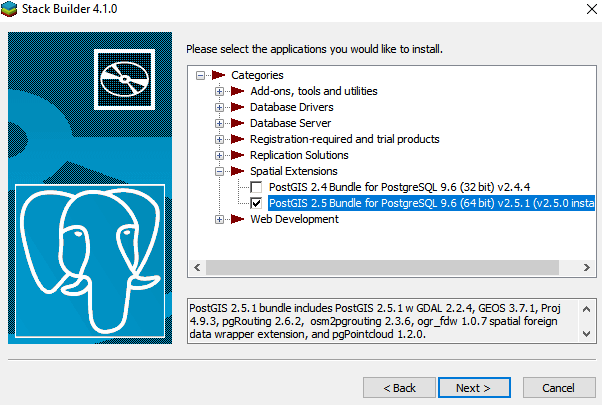Click the description box scroll down arrow

pyautogui.click(x=586, y=334)
